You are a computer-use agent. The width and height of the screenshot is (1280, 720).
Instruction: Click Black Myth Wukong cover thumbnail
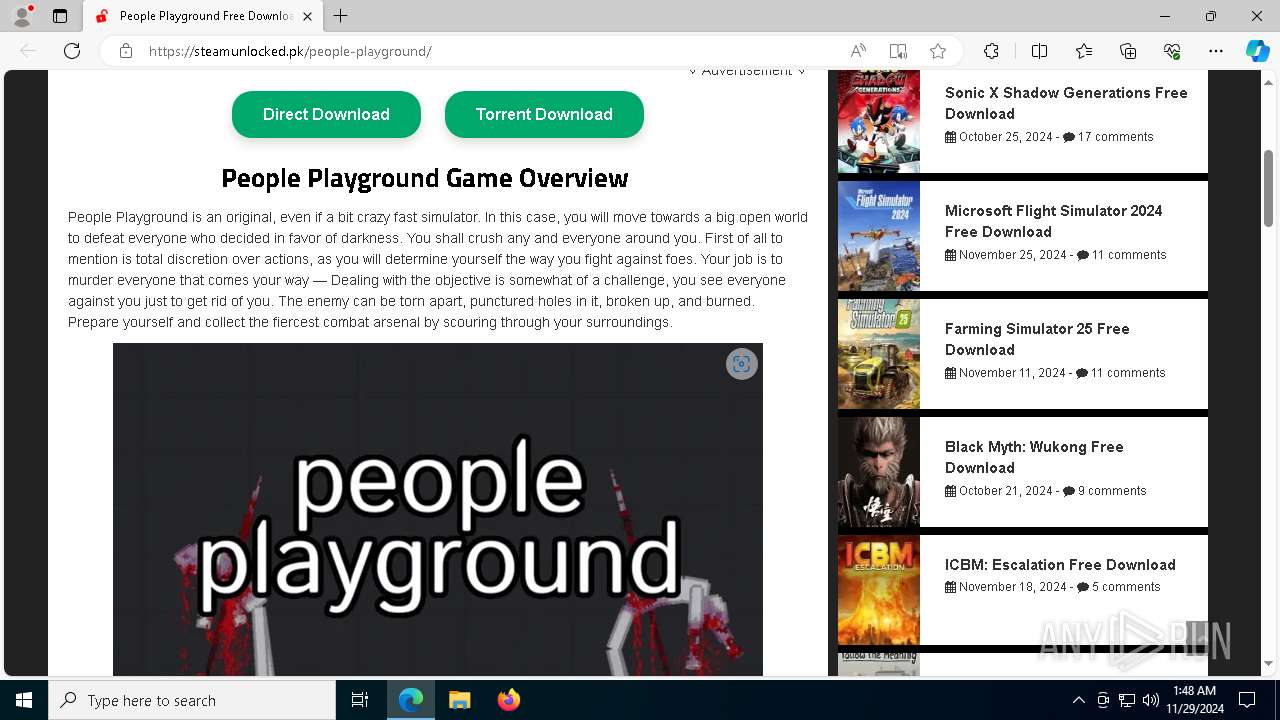click(x=879, y=472)
